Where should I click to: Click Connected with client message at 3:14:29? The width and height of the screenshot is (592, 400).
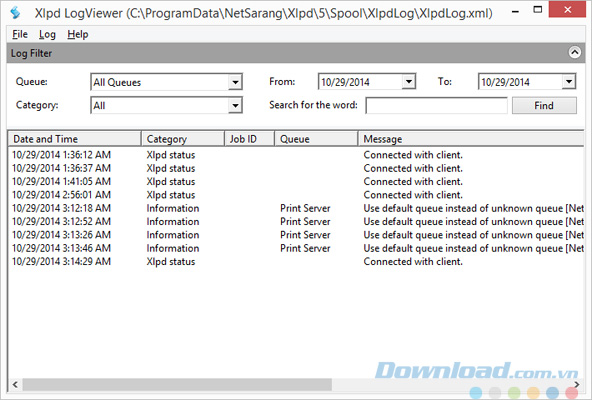tap(413, 262)
